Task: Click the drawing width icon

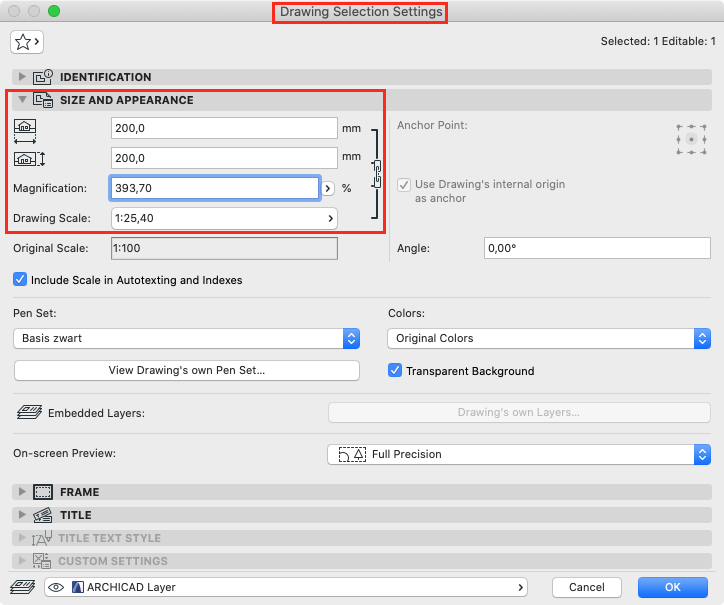Action: coord(25,131)
